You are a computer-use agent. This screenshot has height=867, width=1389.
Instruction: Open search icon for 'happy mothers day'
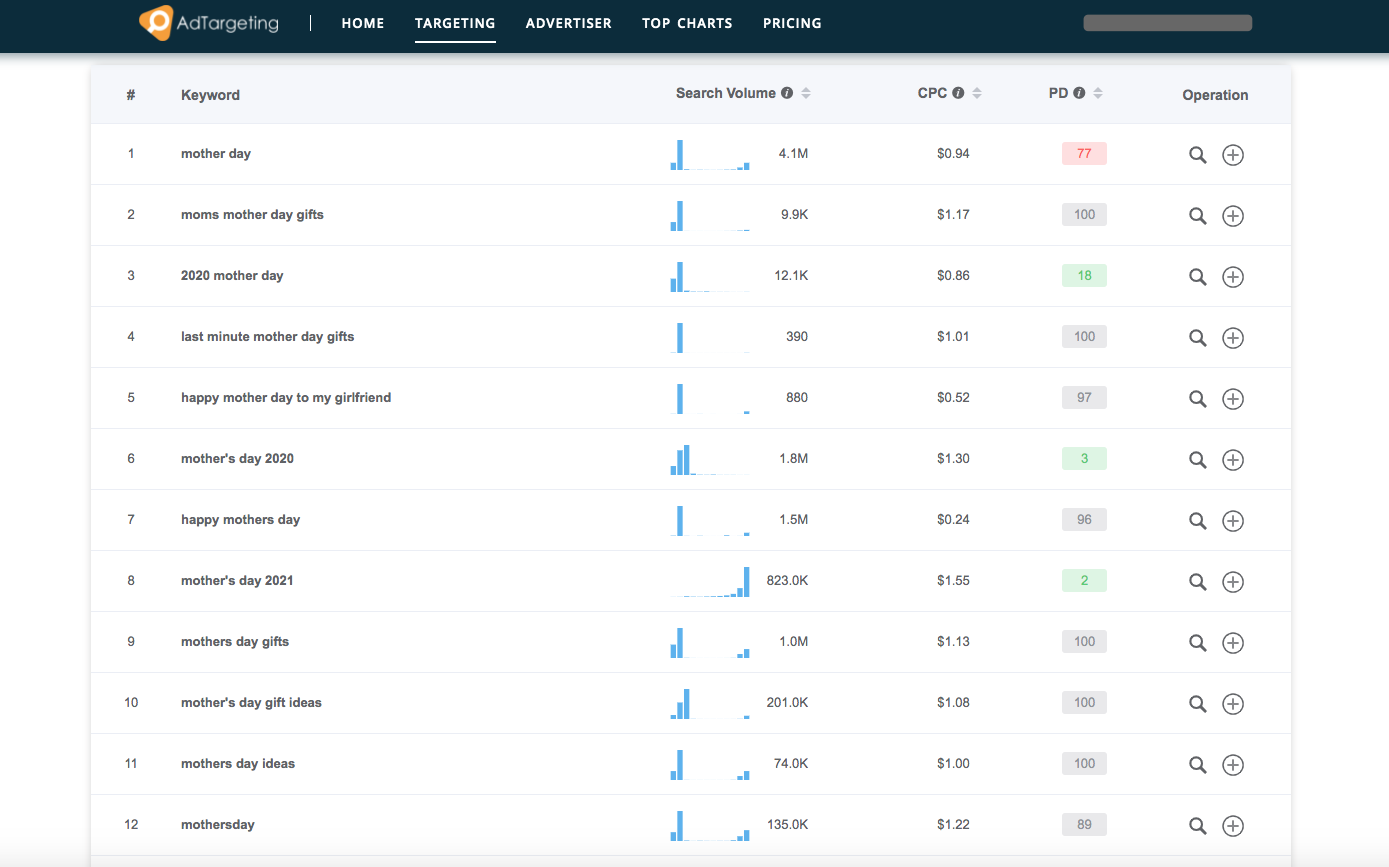[x=1197, y=521]
